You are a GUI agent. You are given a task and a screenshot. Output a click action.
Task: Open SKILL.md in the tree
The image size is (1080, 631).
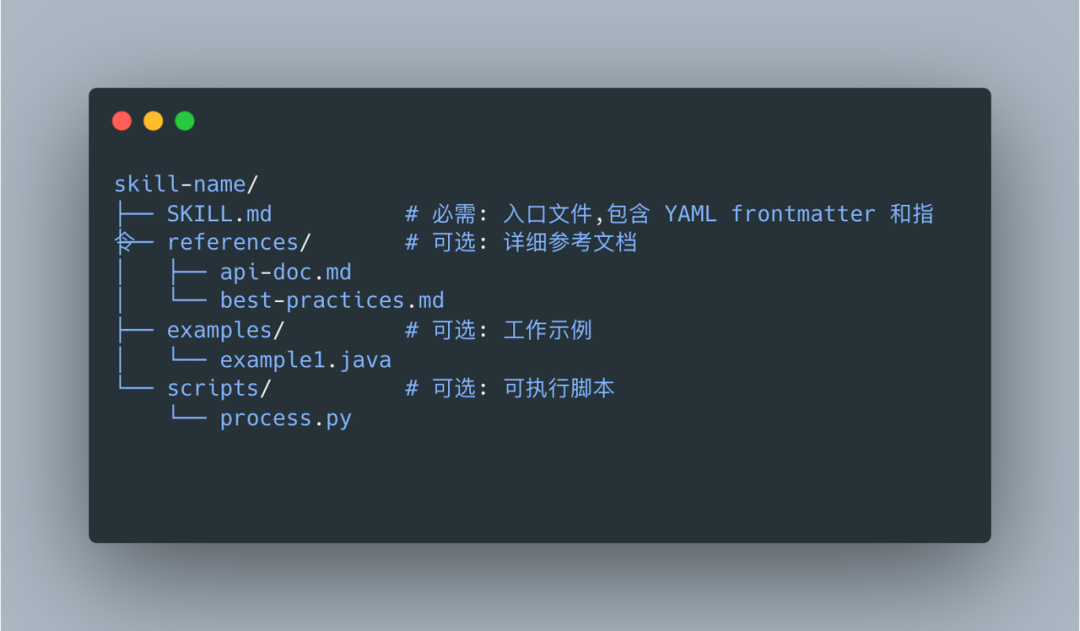click(219, 214)
